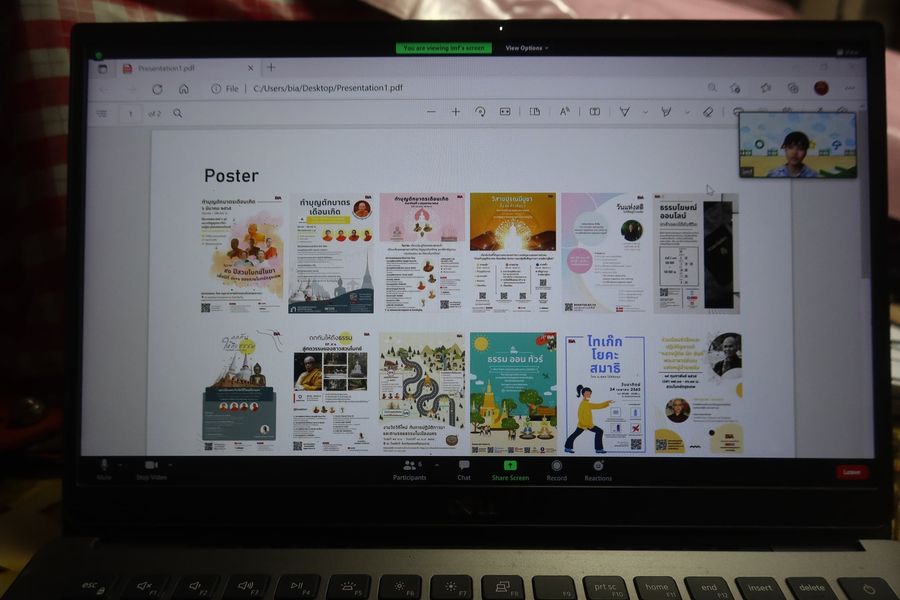This screenshot has width=900, height=600.
Task: Select the PDF eraser tool
Action: [x=708, y=112]
